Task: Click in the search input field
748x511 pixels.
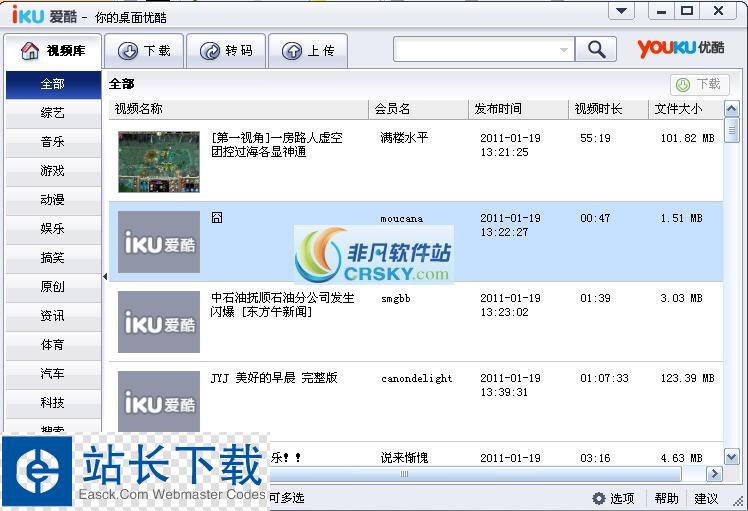Action: click(x=474, y=50)
